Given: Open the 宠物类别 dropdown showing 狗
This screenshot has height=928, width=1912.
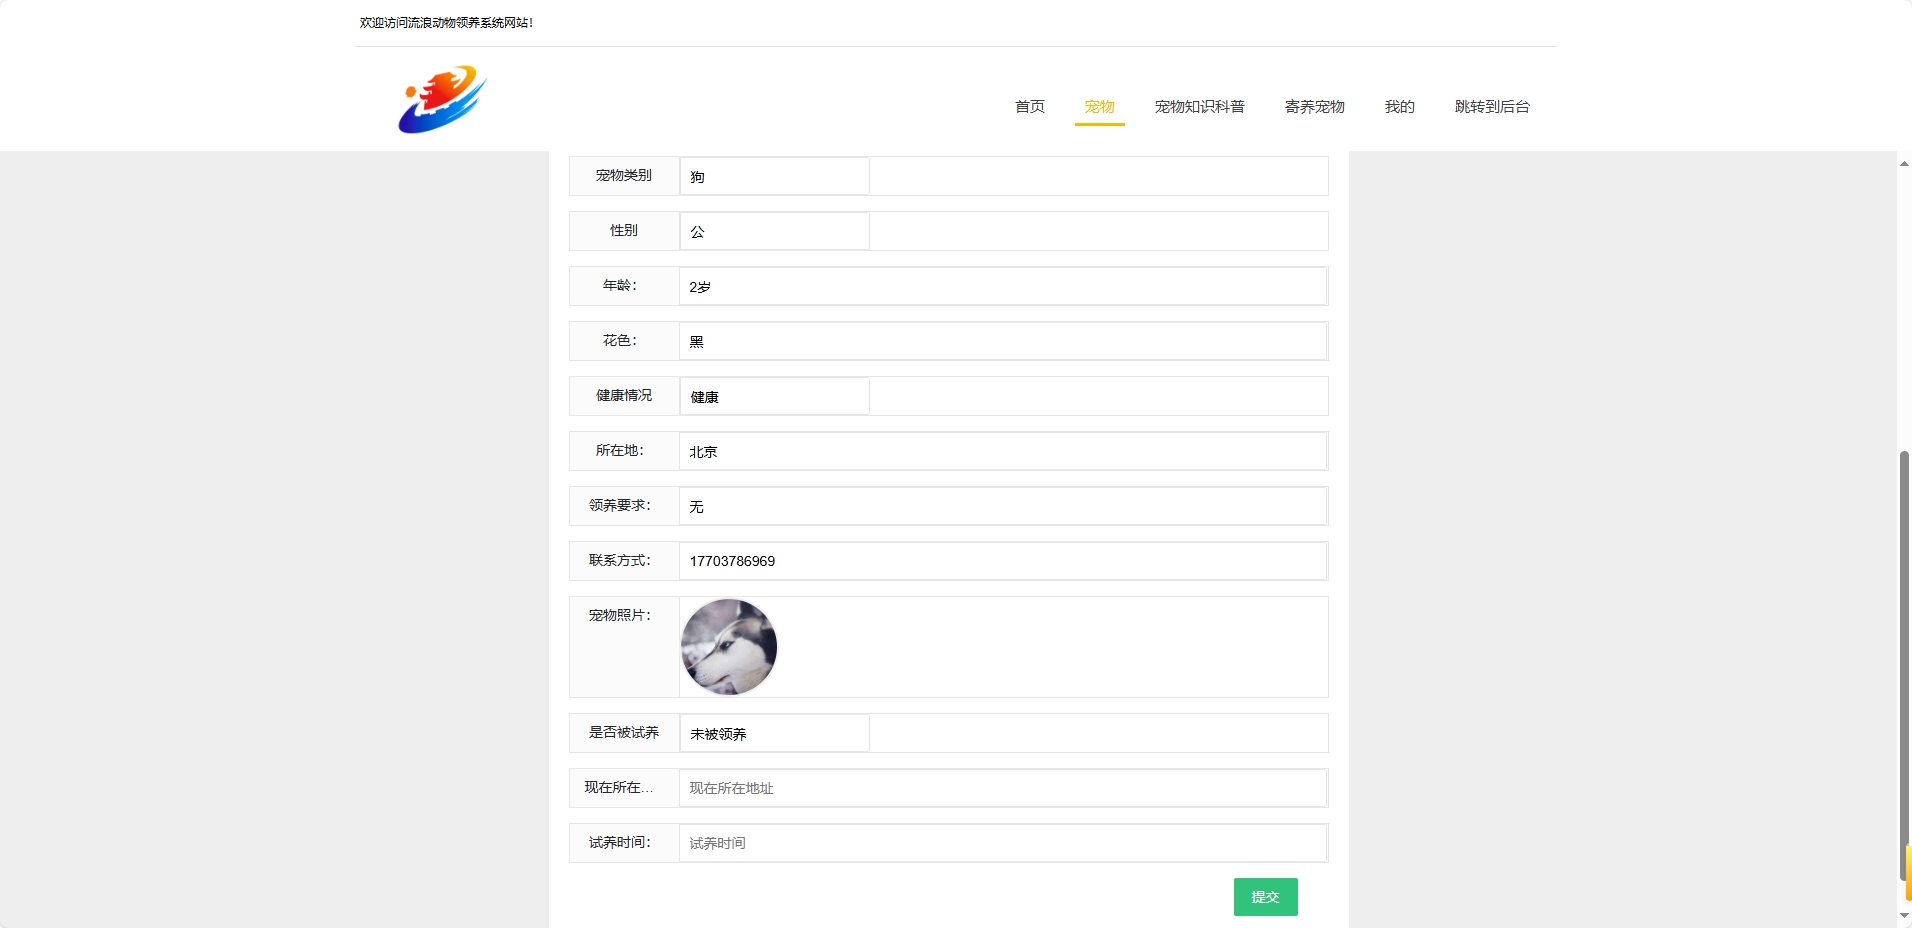Looking at the screenshot, I should click(x=775, y=176).
